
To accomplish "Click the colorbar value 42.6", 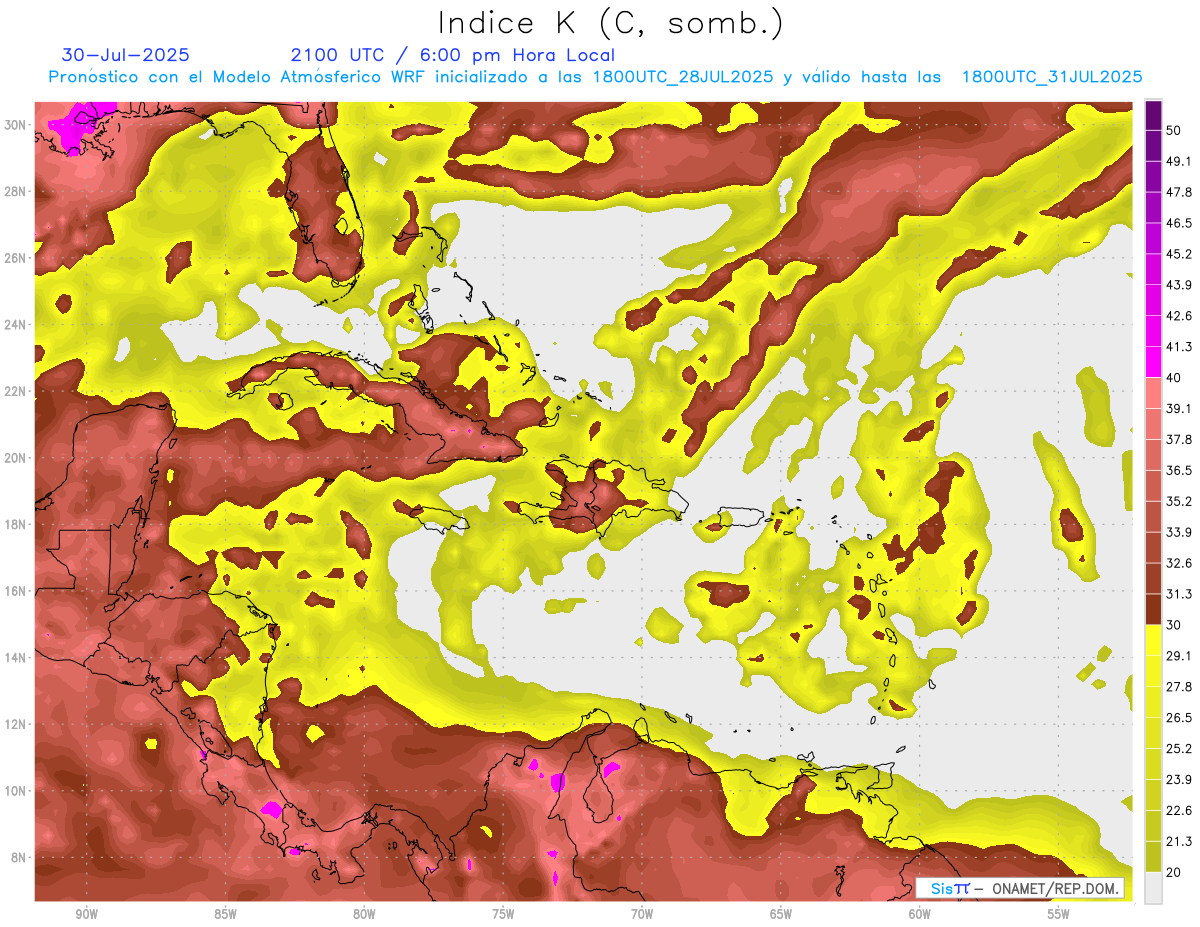I will click(x=1179, y=316).
